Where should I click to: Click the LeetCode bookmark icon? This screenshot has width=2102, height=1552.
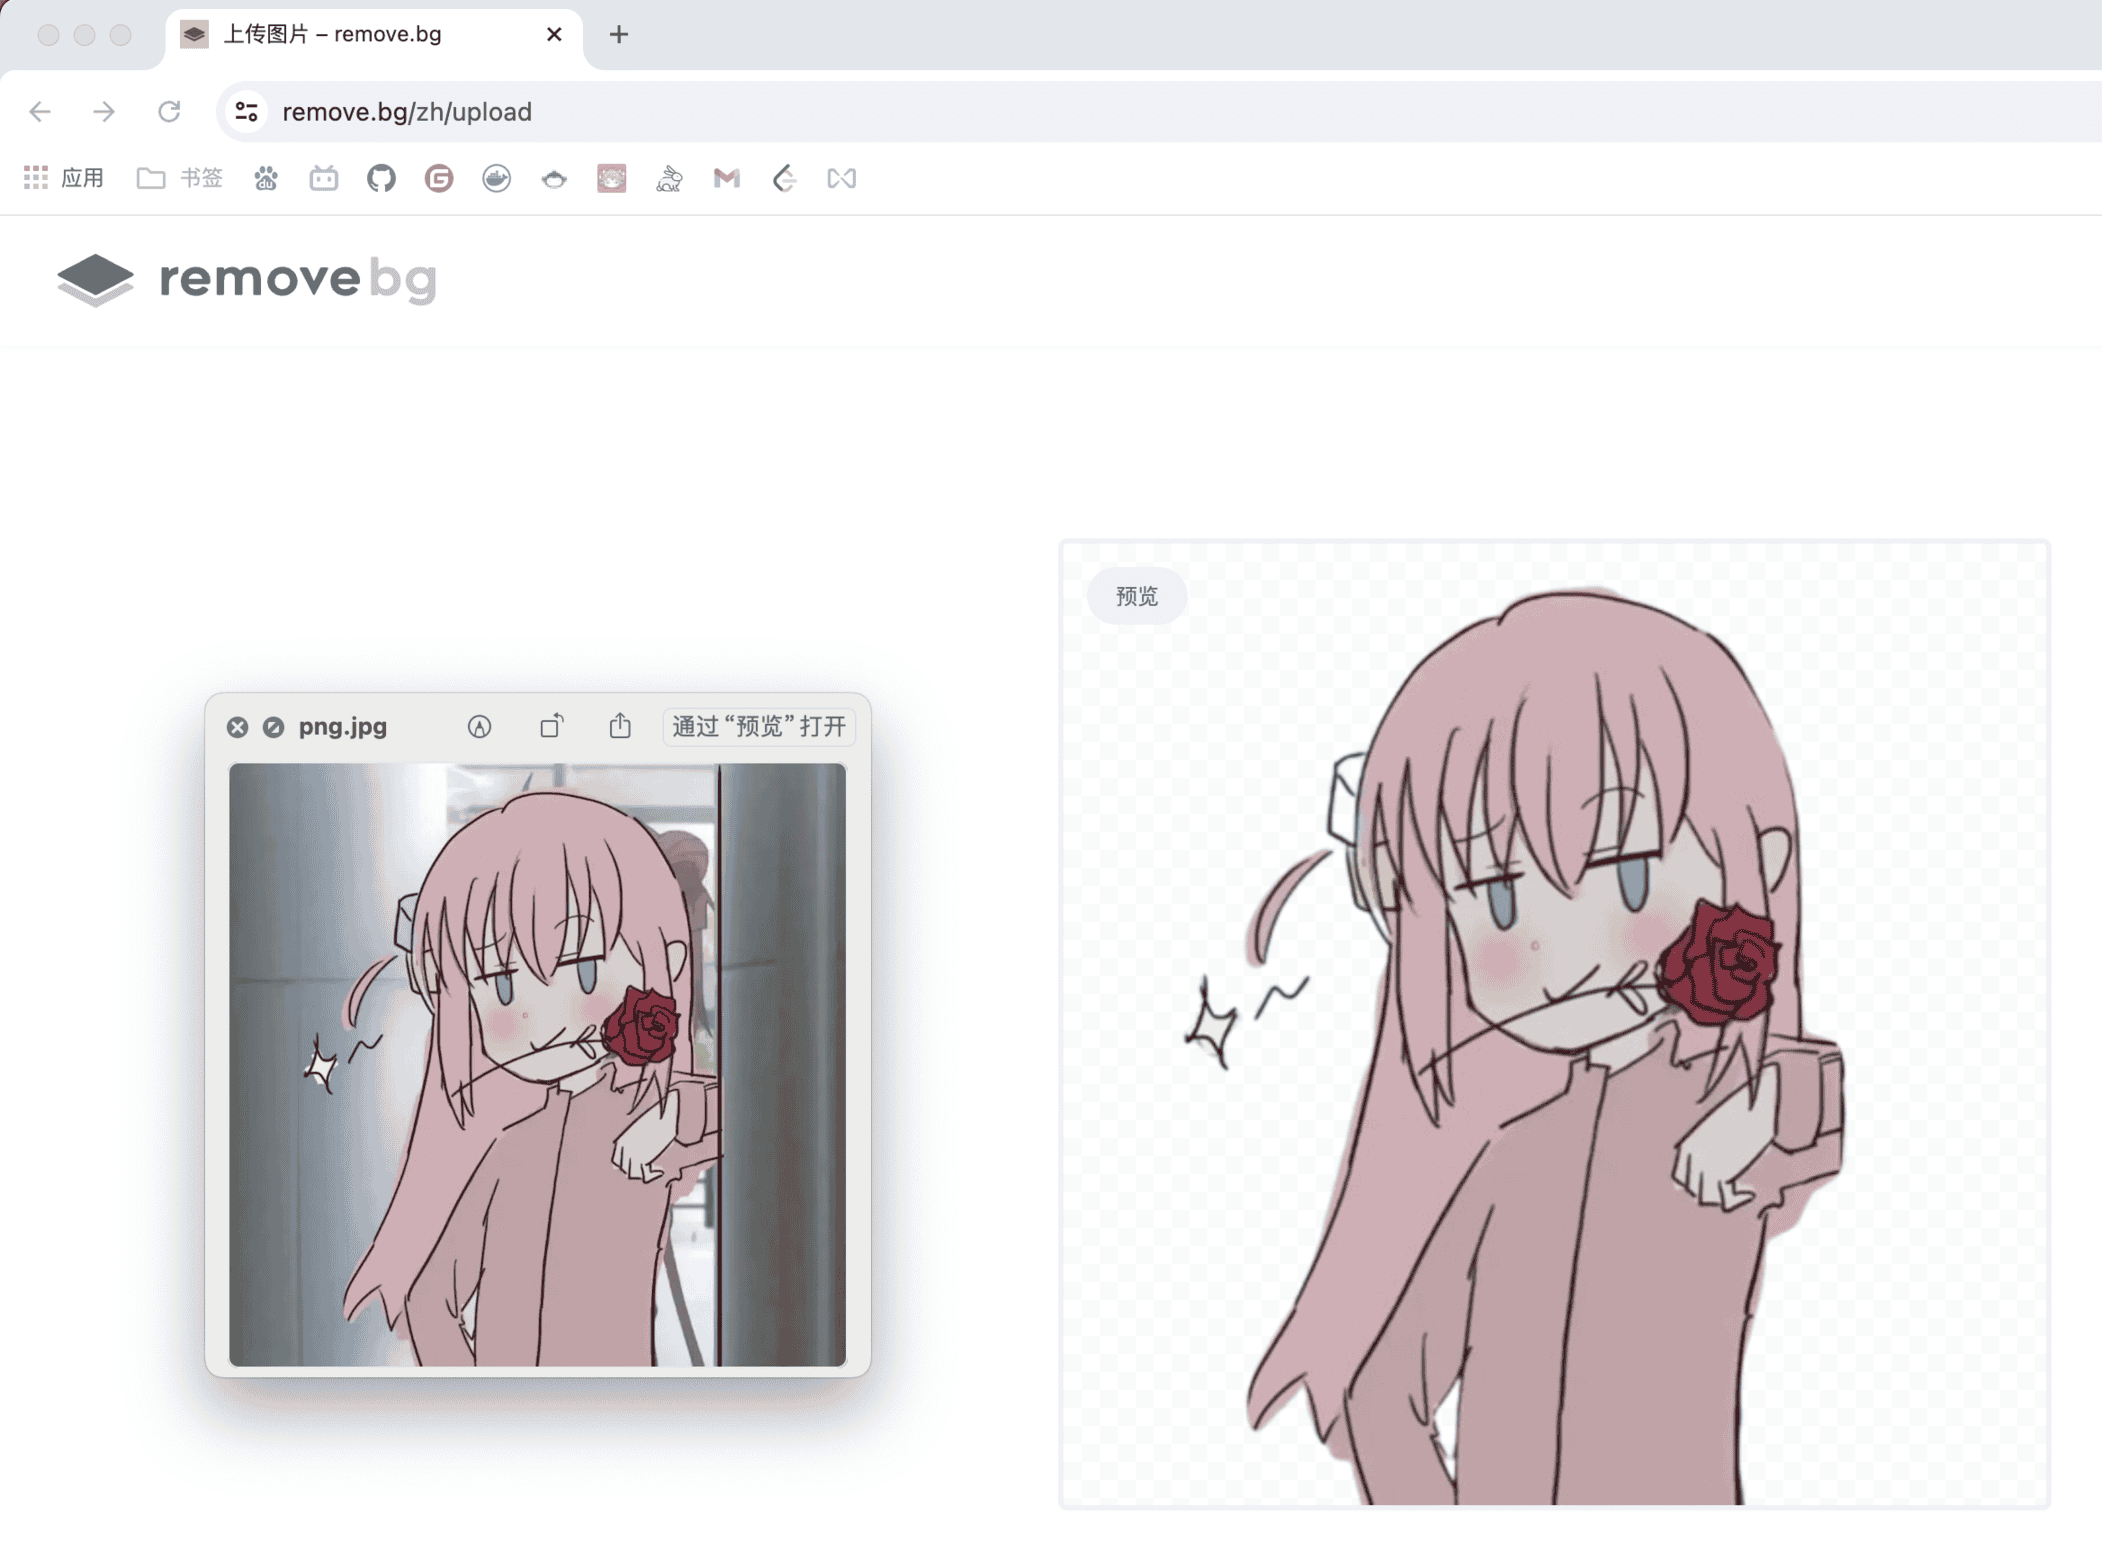click(784, 179)
